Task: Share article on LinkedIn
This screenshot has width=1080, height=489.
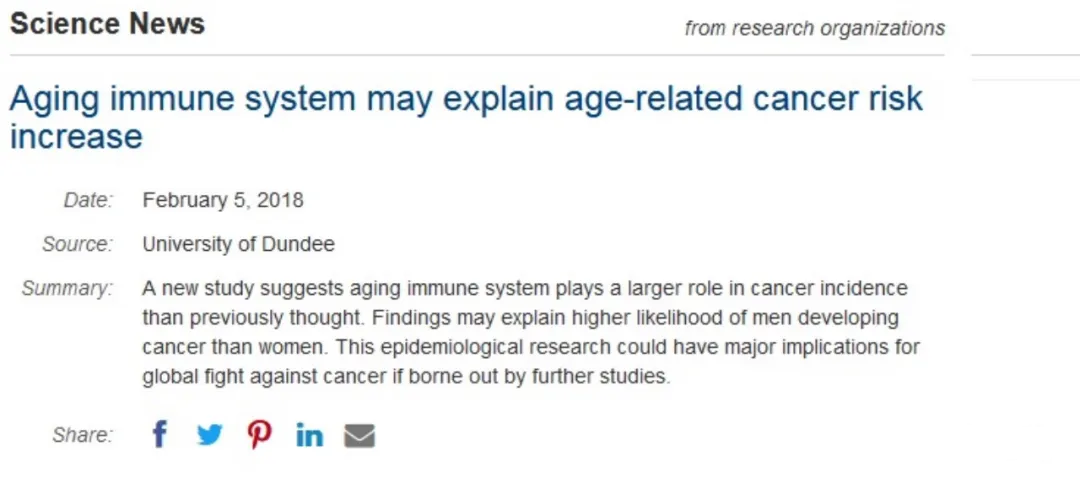Action: pyautogui.click(x=309, y=435)
